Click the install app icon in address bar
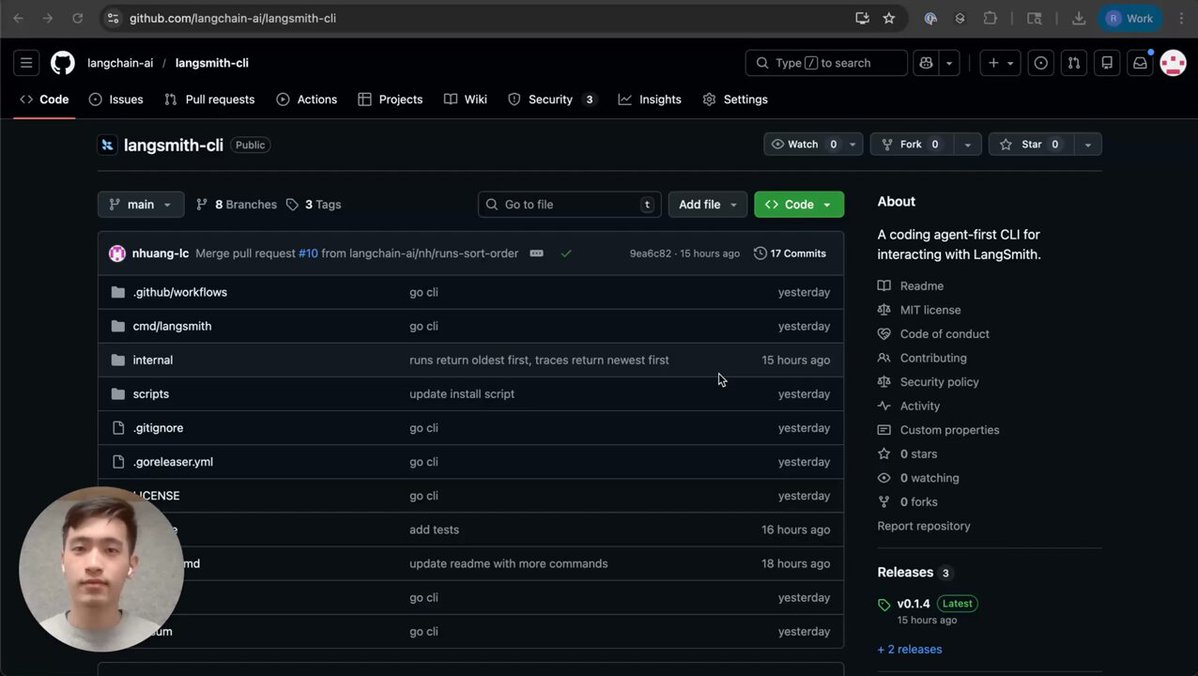Image resolution: width=1198 pixels, height=676 pixels. click(862, 18)
